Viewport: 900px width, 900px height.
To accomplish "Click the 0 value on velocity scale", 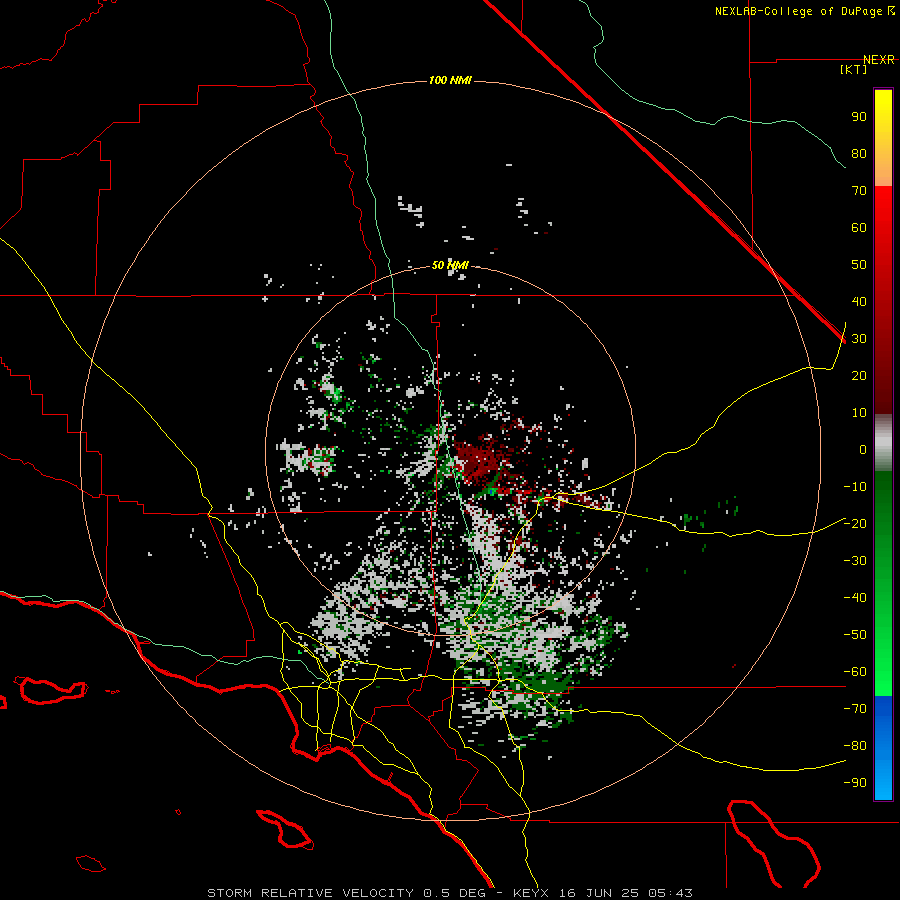I will 863,449.
